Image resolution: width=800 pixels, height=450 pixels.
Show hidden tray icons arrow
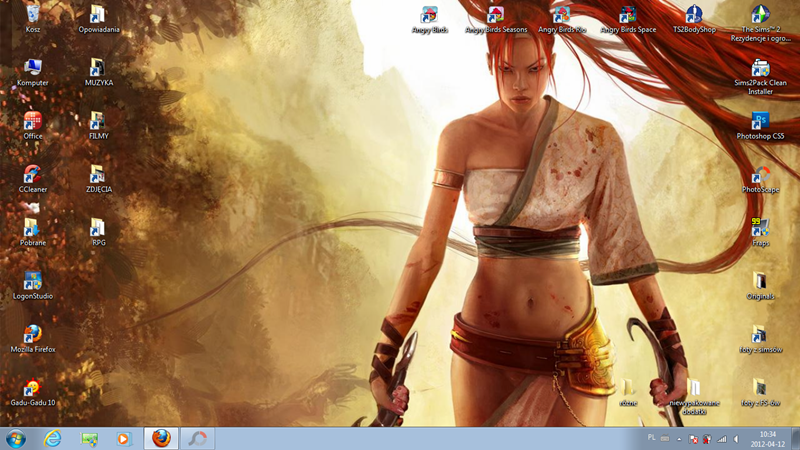[x=679, y=439]
